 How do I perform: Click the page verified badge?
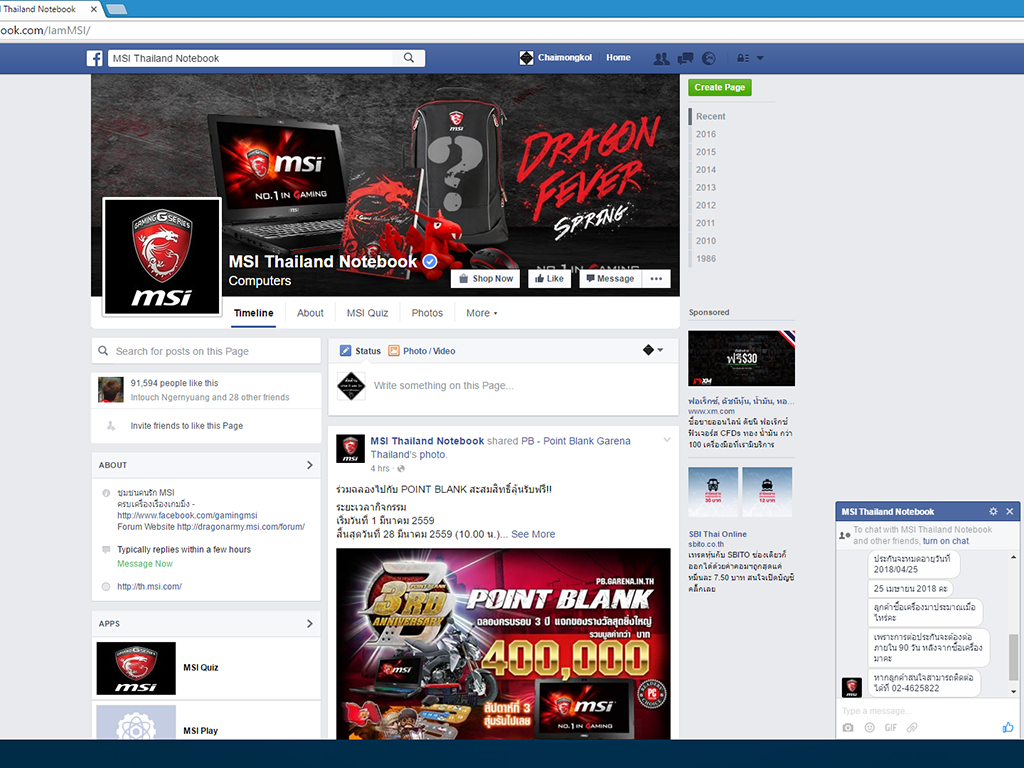point(430,262)
